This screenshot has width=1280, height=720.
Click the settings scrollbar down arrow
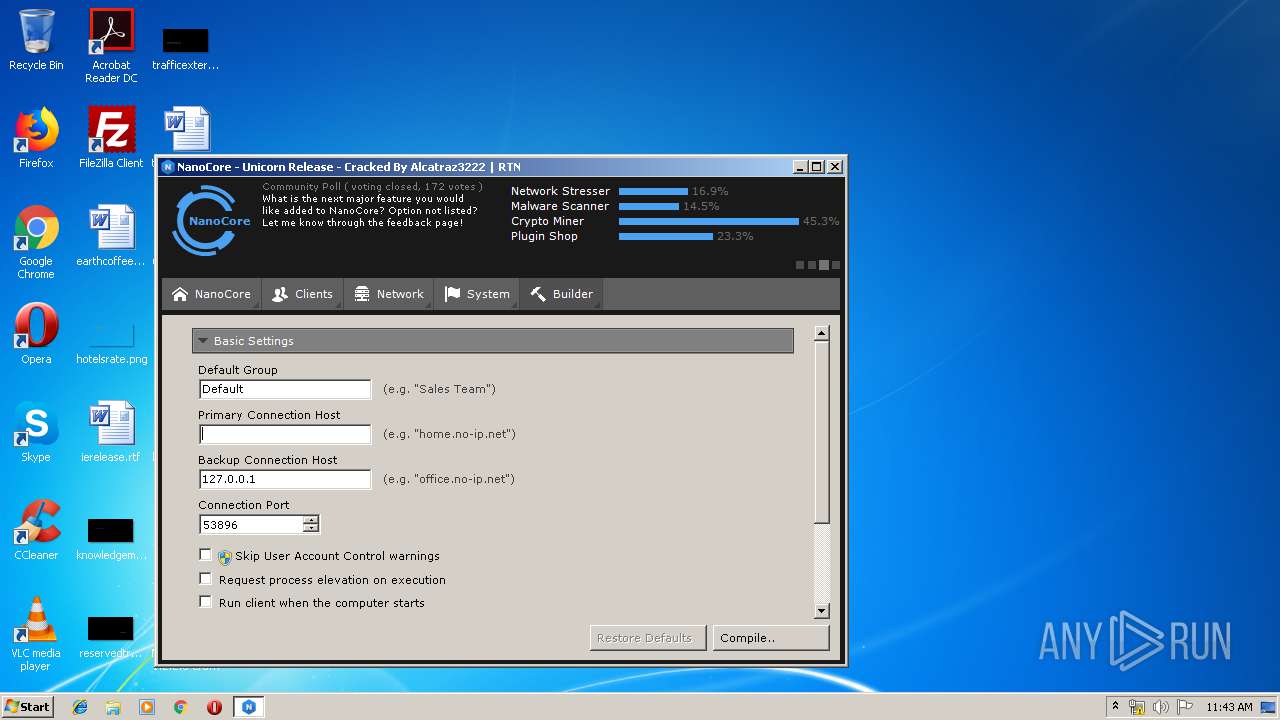pyautogui.click(x=822, y=611)
